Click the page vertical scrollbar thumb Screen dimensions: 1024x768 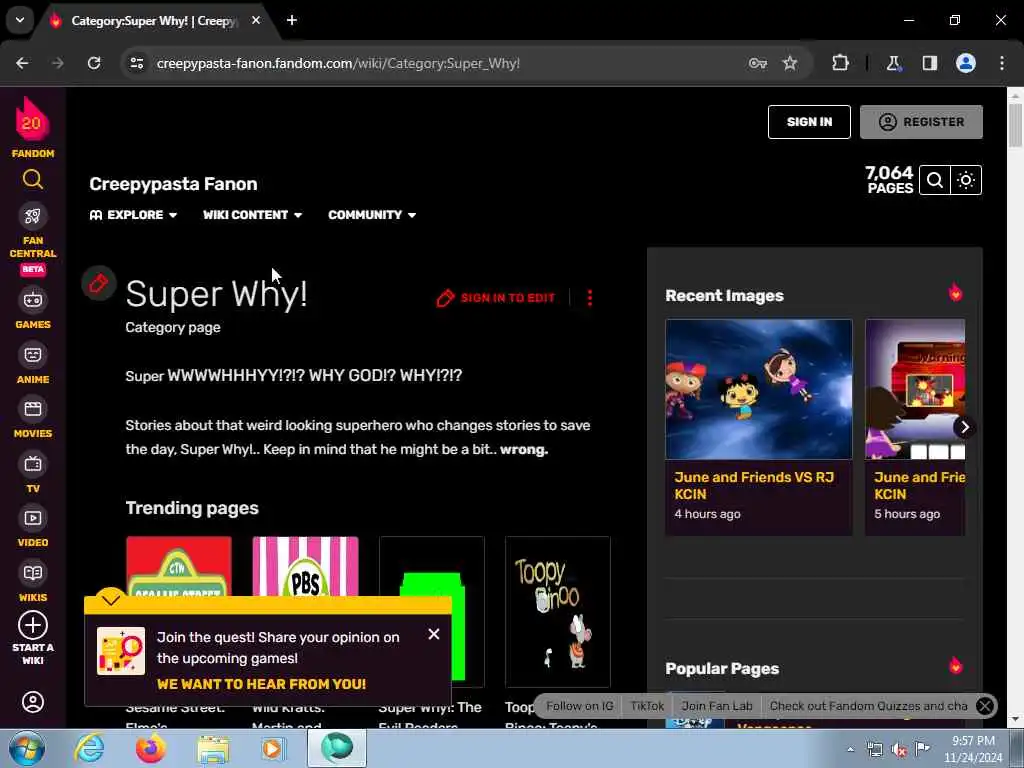[1015, 125]
